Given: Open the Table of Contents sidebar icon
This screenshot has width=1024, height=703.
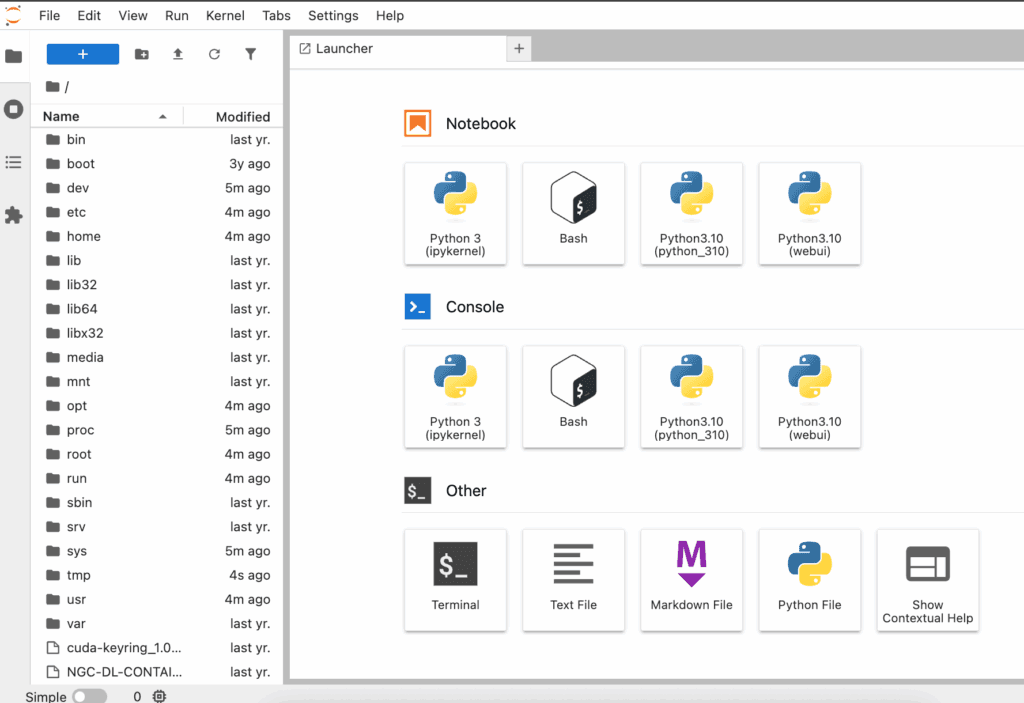Looking at the screenshot, I should (14, 162).
